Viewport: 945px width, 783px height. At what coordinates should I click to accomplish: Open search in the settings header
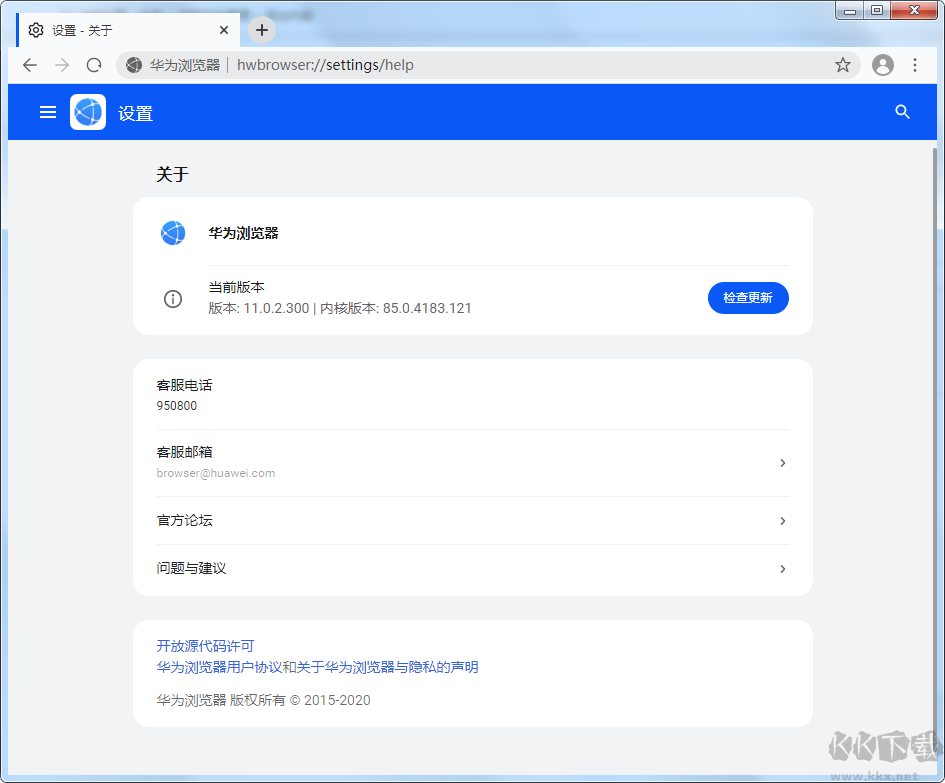point(902,112)
